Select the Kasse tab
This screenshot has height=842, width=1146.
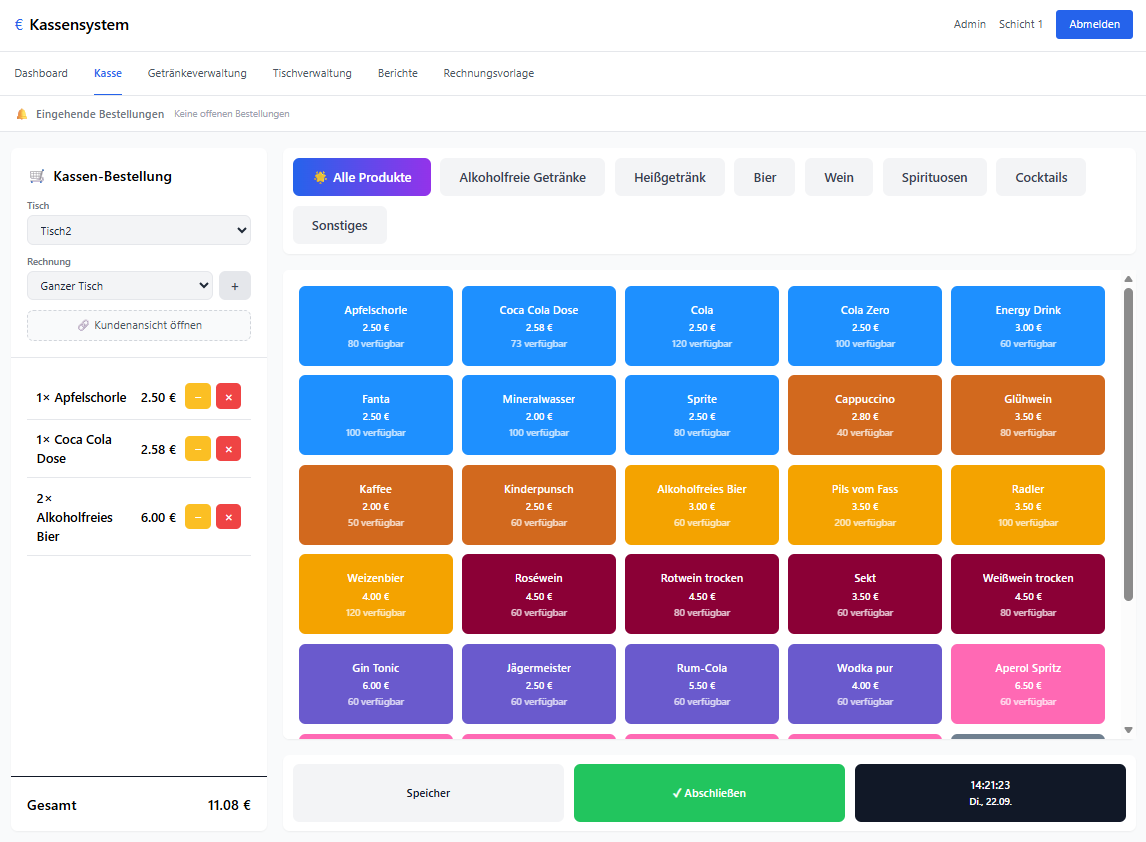click(x=108, y=73)
